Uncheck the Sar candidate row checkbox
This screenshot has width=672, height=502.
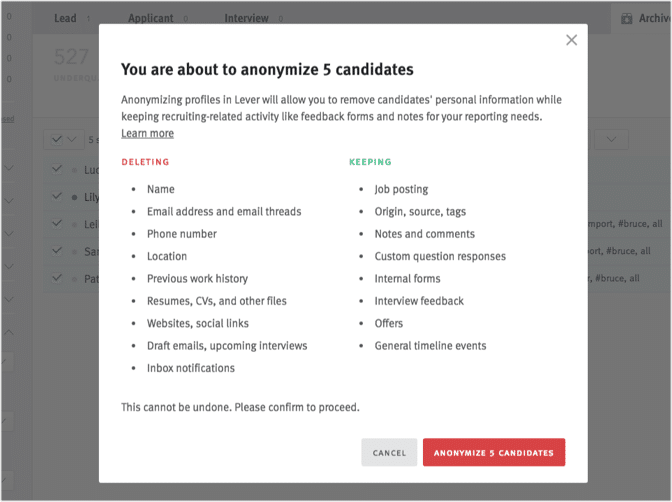pos(57,250)
